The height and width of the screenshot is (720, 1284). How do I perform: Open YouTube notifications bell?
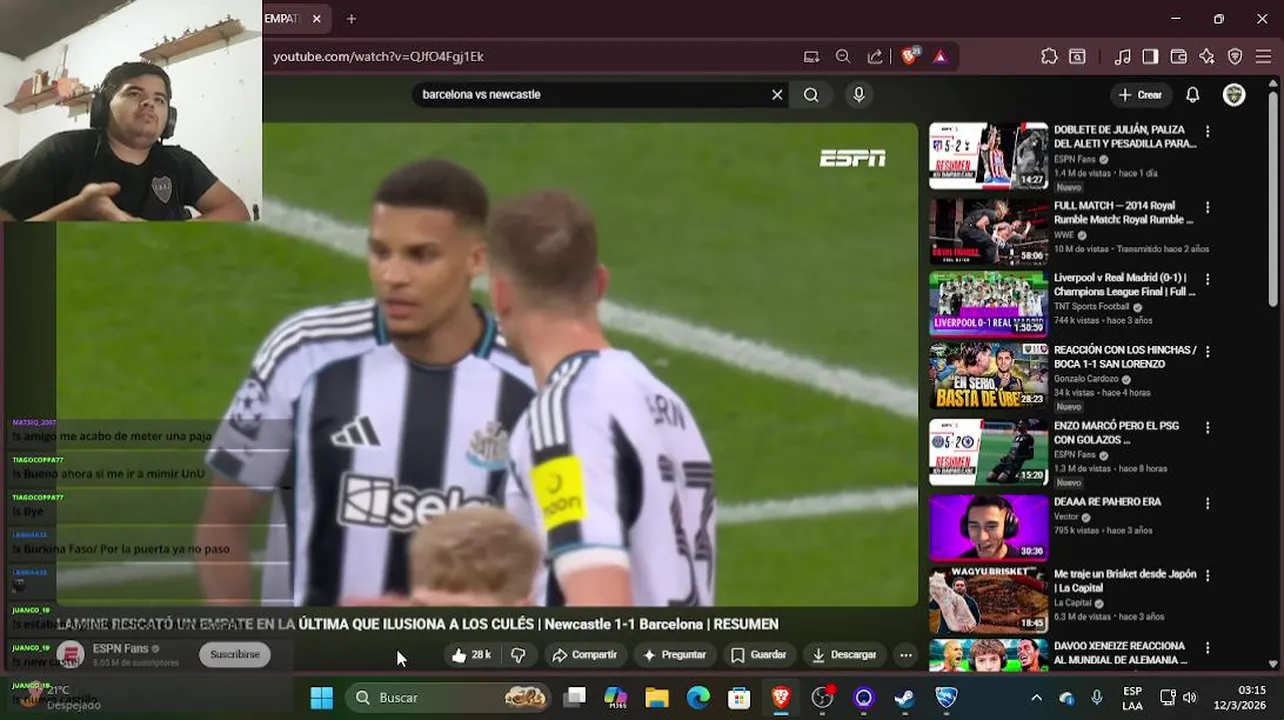click(x=1192, y=95)
